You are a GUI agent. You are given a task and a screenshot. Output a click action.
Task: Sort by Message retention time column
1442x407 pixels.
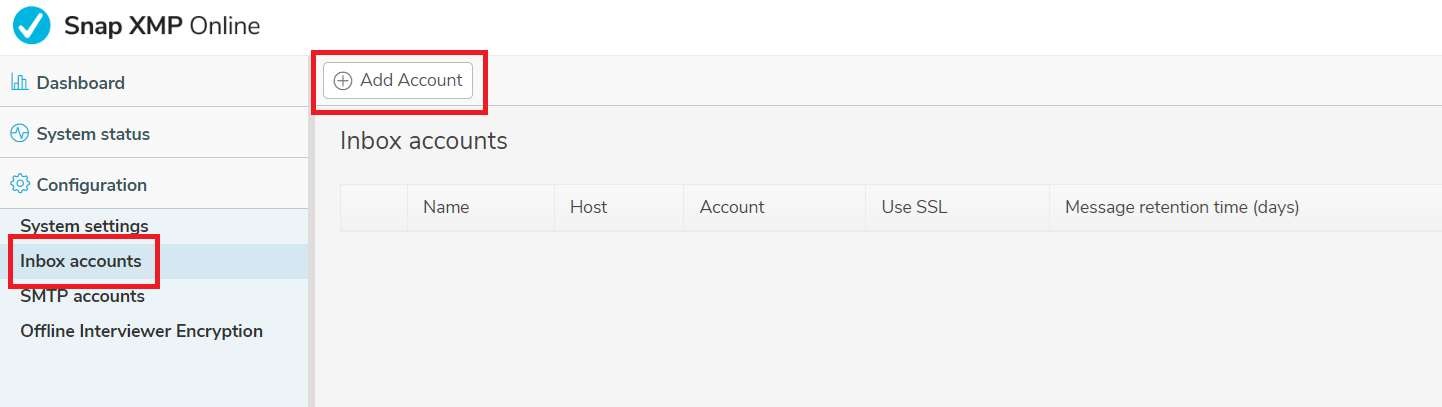click(1182, 208)
